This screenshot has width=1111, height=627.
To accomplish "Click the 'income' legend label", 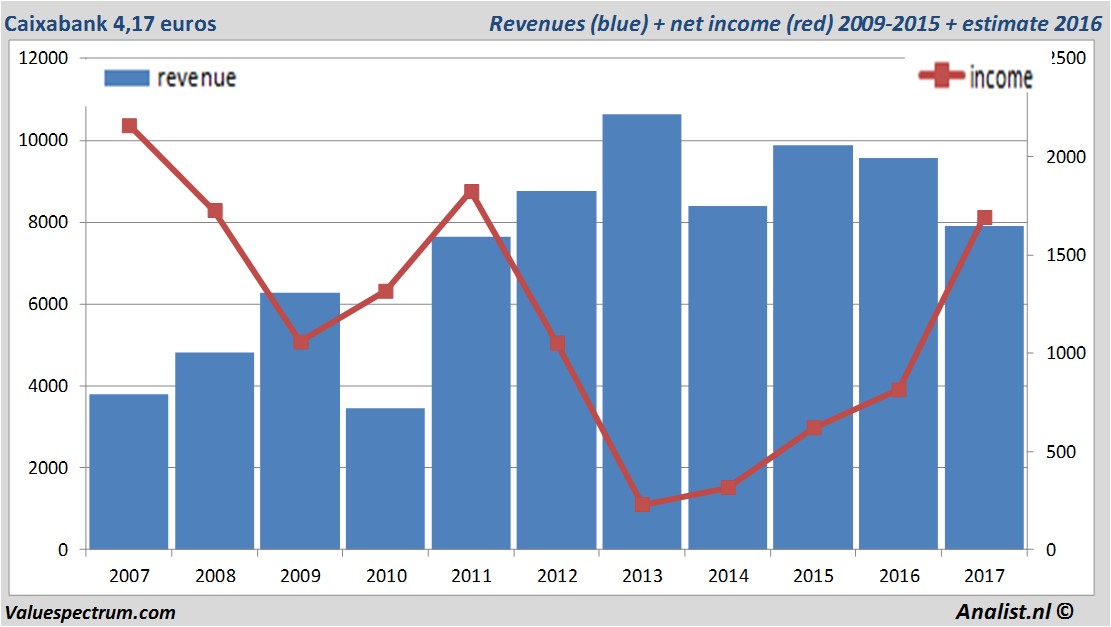I will point(1000,77).
